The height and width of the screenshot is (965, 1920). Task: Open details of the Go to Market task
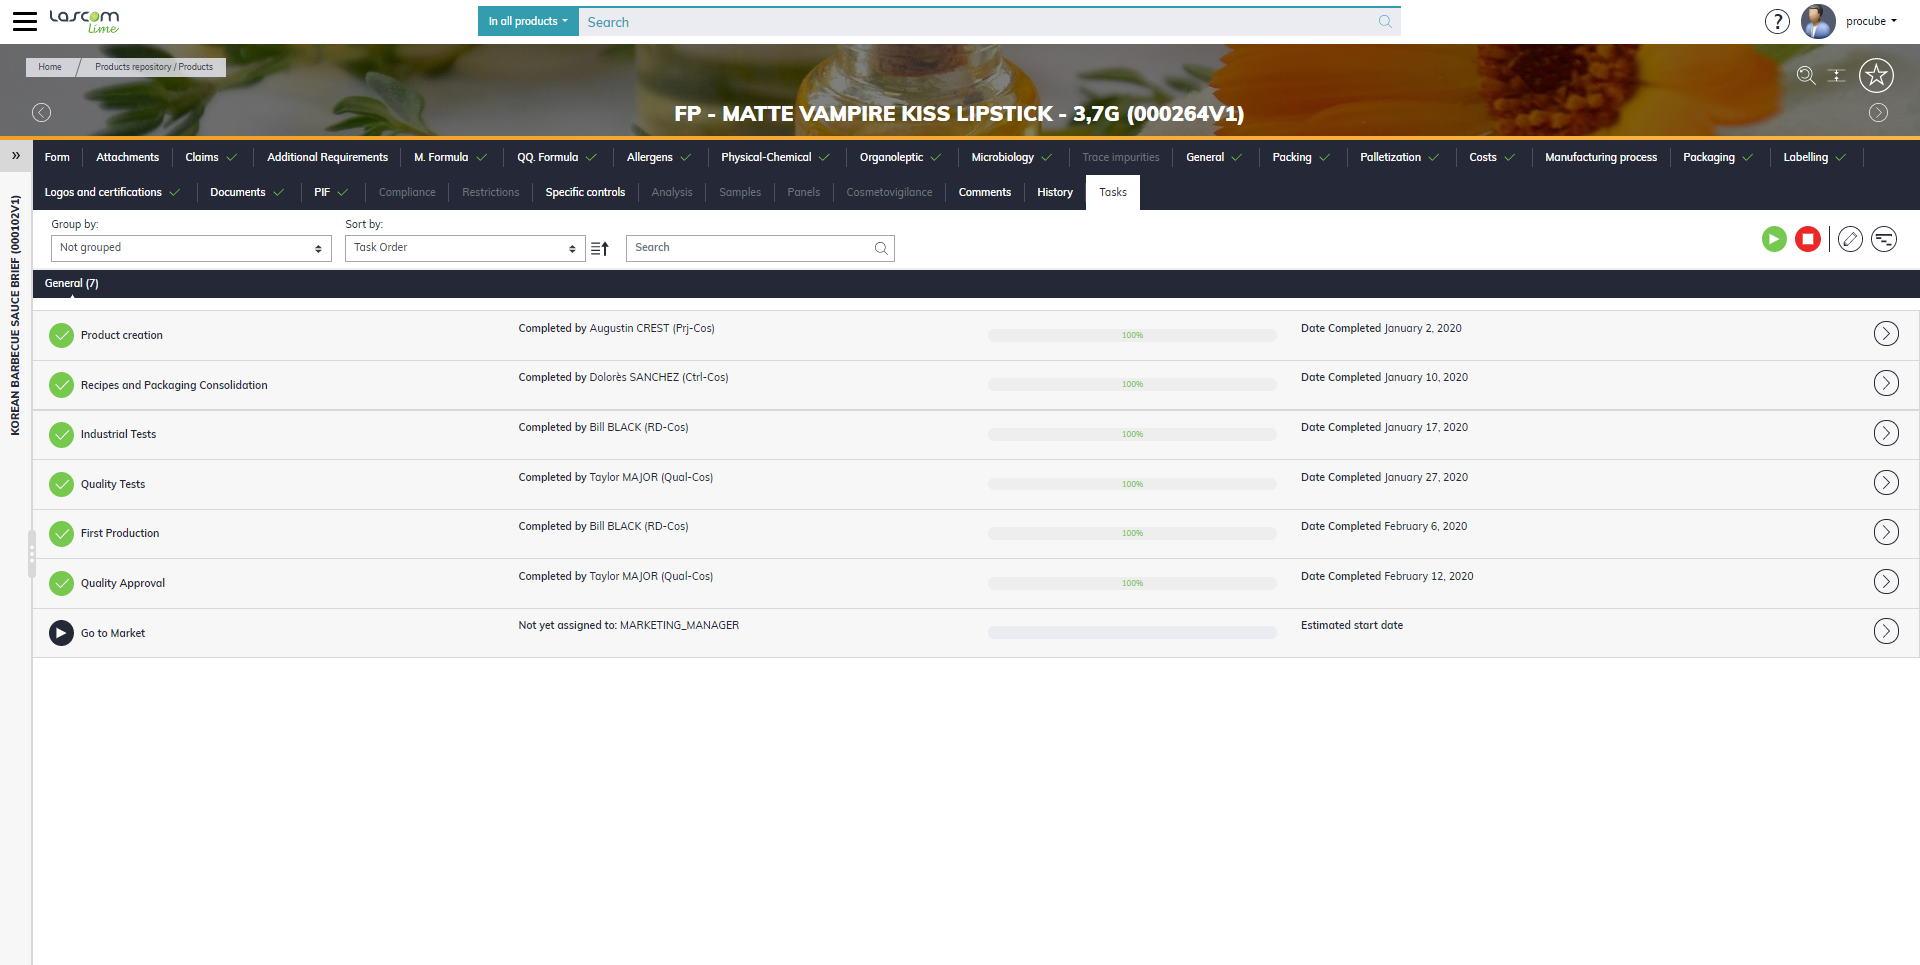point(1886,631)
